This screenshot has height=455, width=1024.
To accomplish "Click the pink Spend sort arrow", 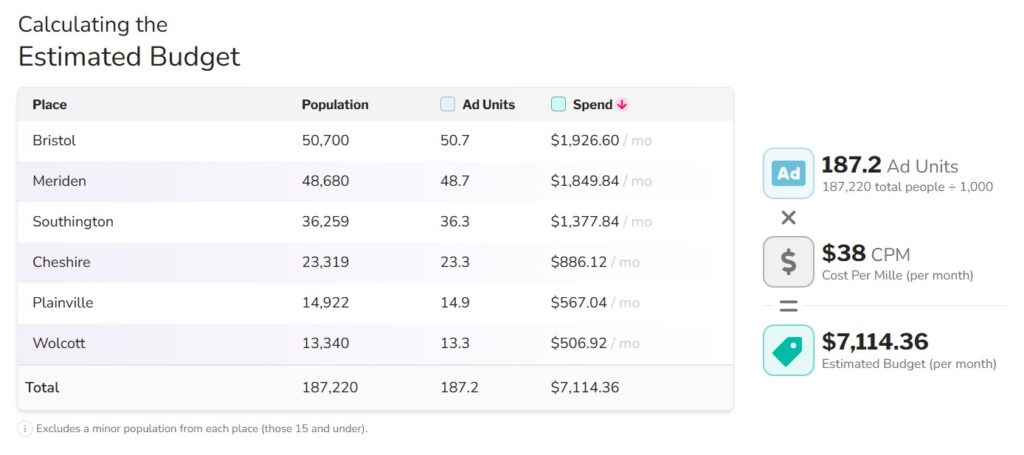I will 622,104.
